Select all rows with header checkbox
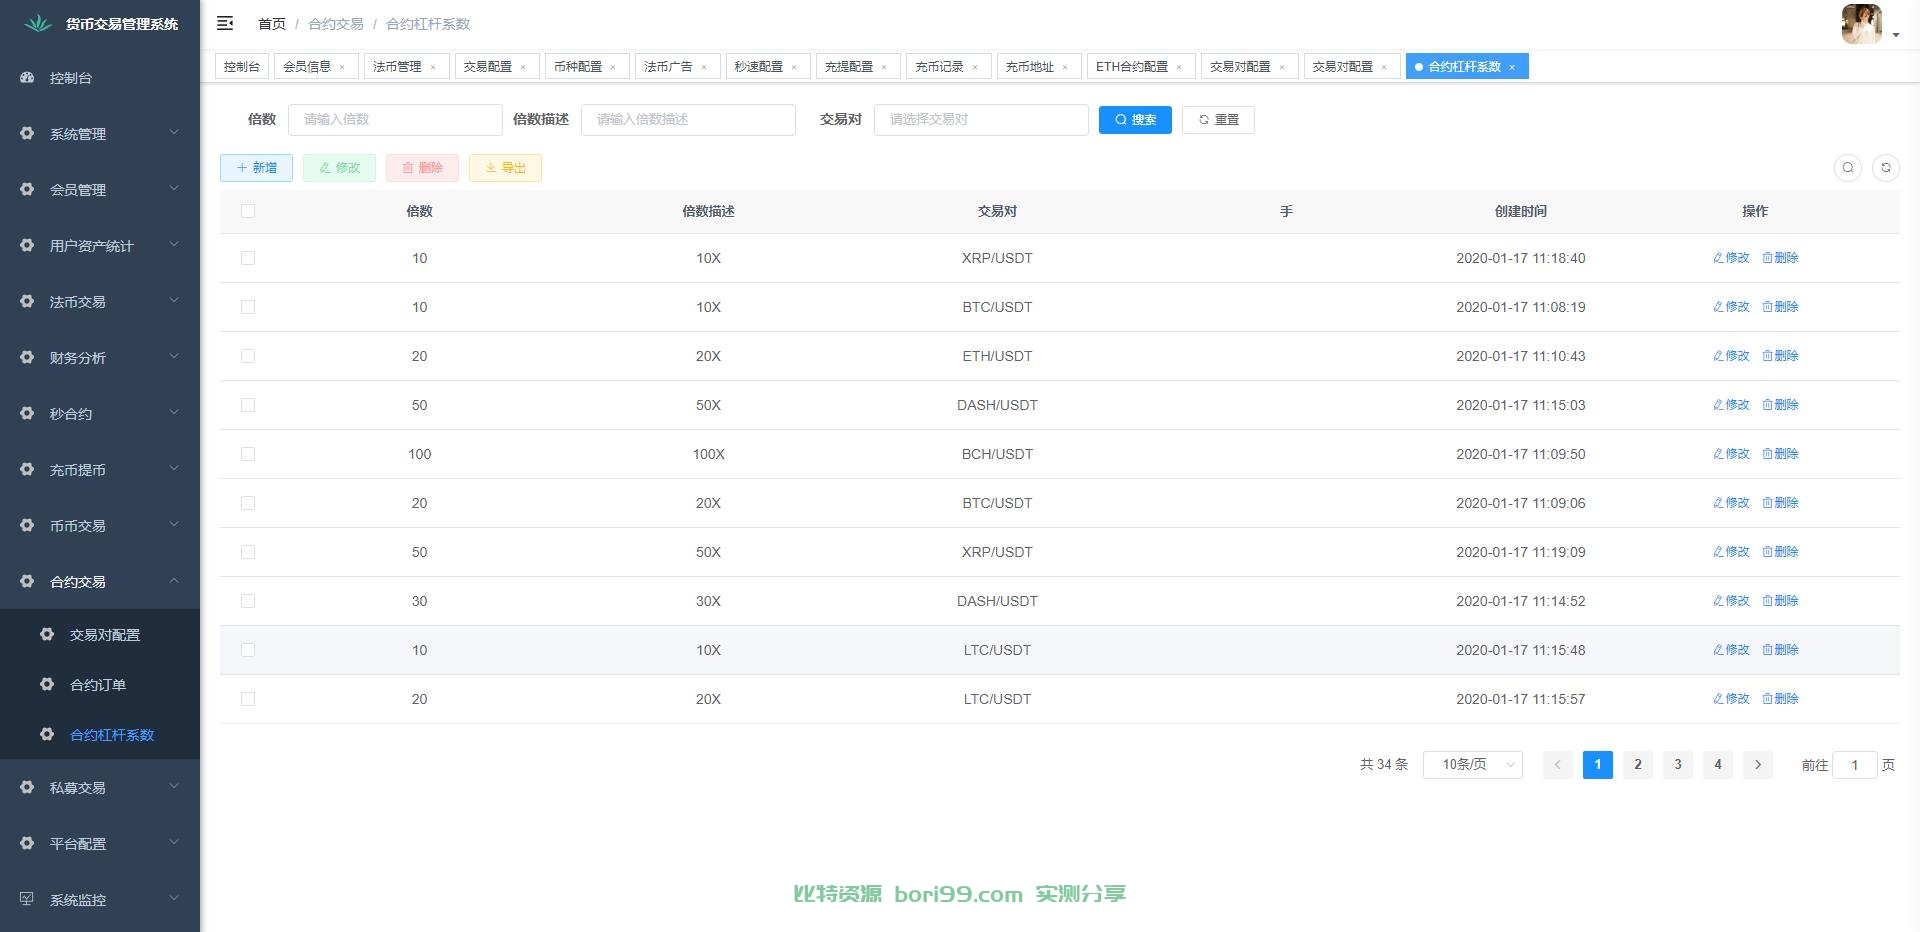This screenshot has width=1920, height=932. 248,211
